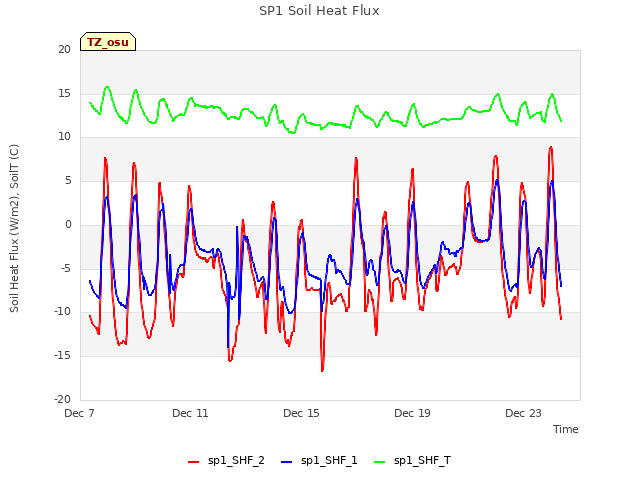Toggle the sp1_SHF_T legend entry
Screen dimensions: 640x480
point(412,461)
